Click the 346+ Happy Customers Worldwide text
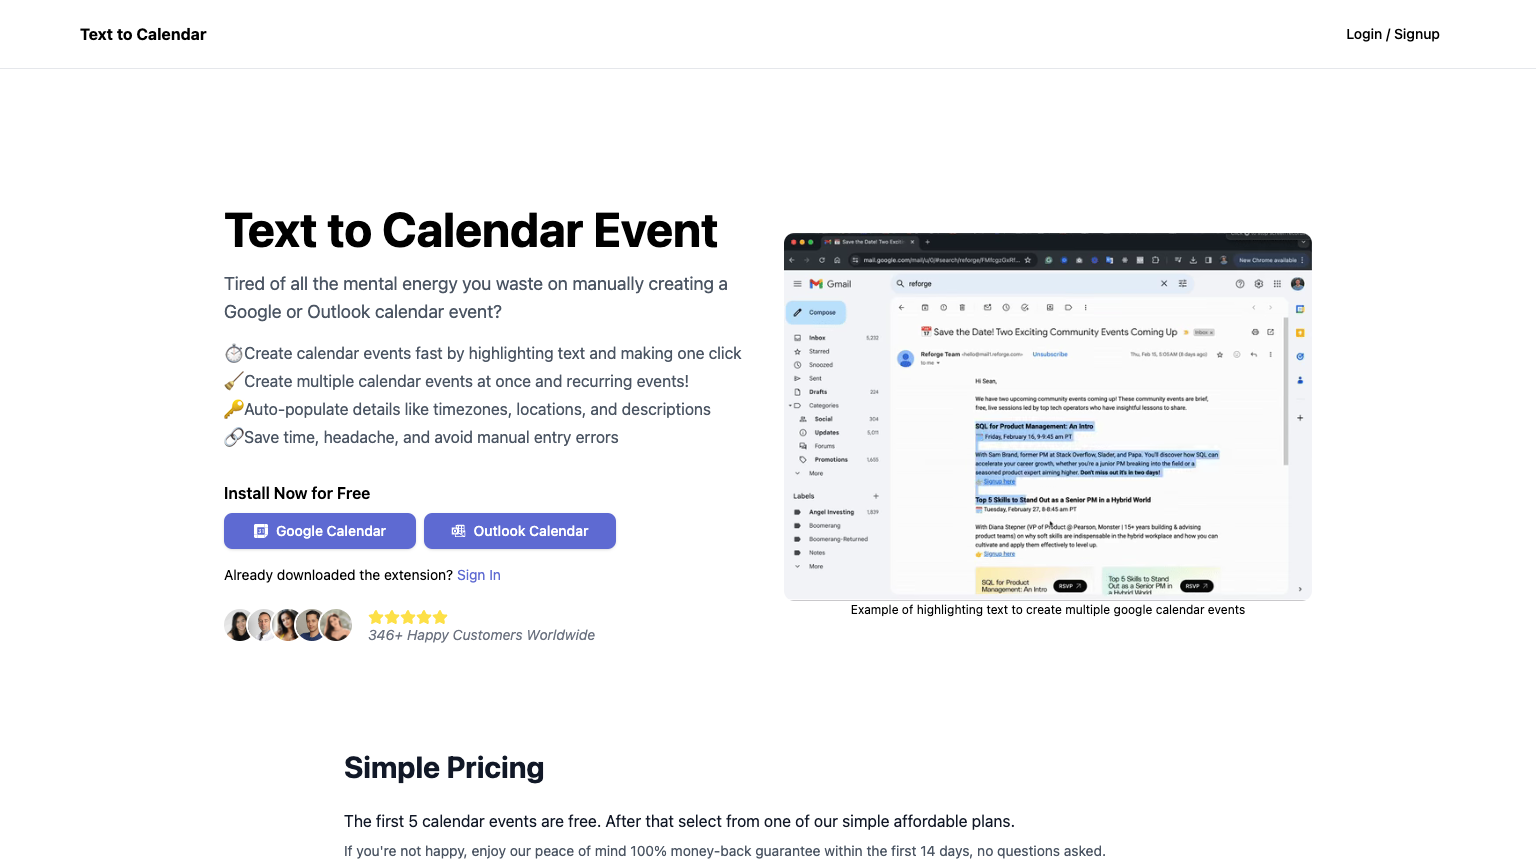Viewport: 1536px width, 864px height. (481, 635)
